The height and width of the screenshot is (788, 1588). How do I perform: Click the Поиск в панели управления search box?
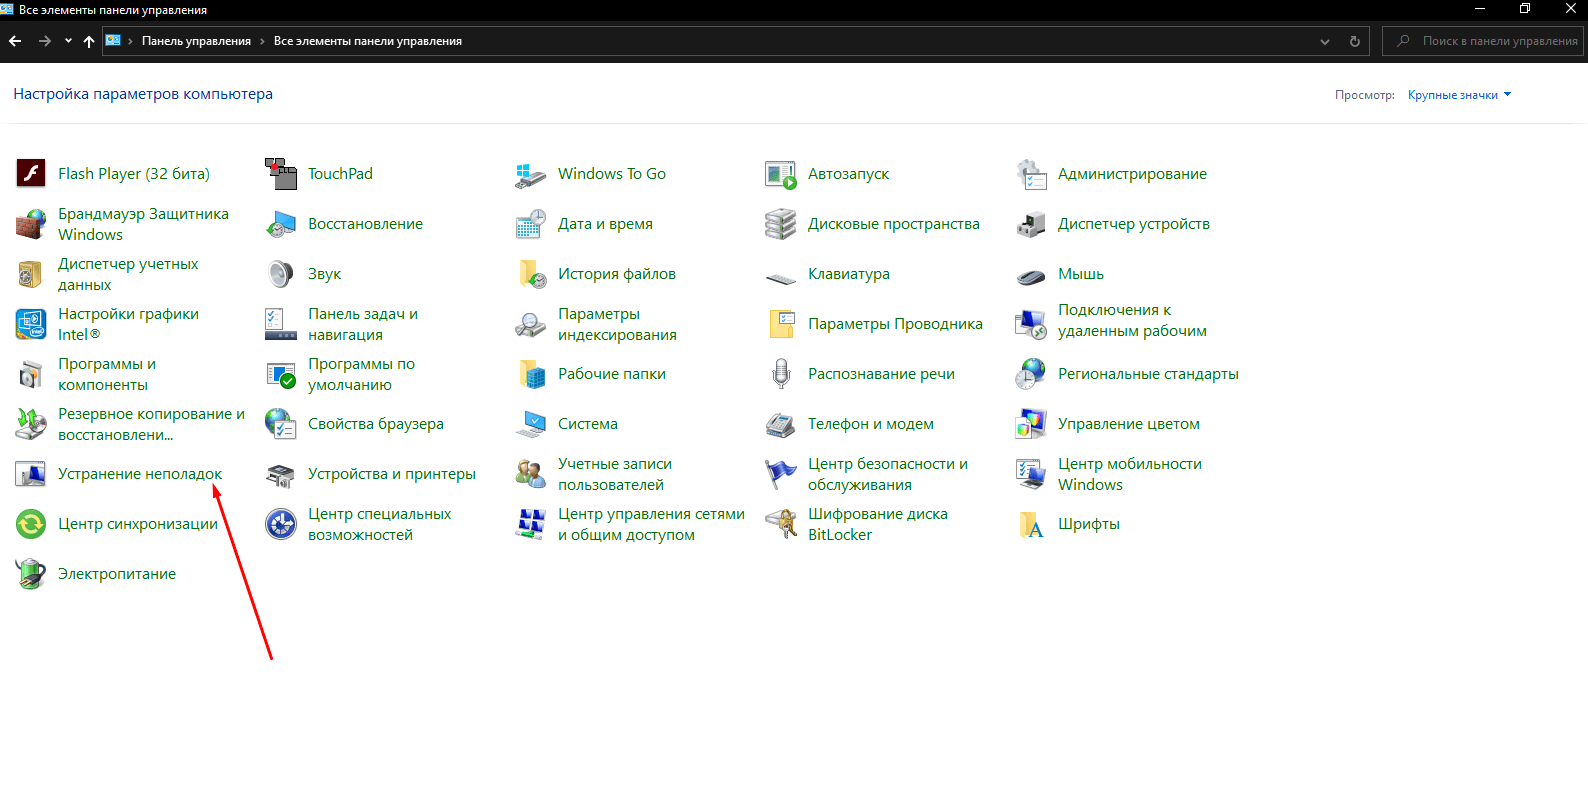pyautogui.click(x=1484, y=41)
